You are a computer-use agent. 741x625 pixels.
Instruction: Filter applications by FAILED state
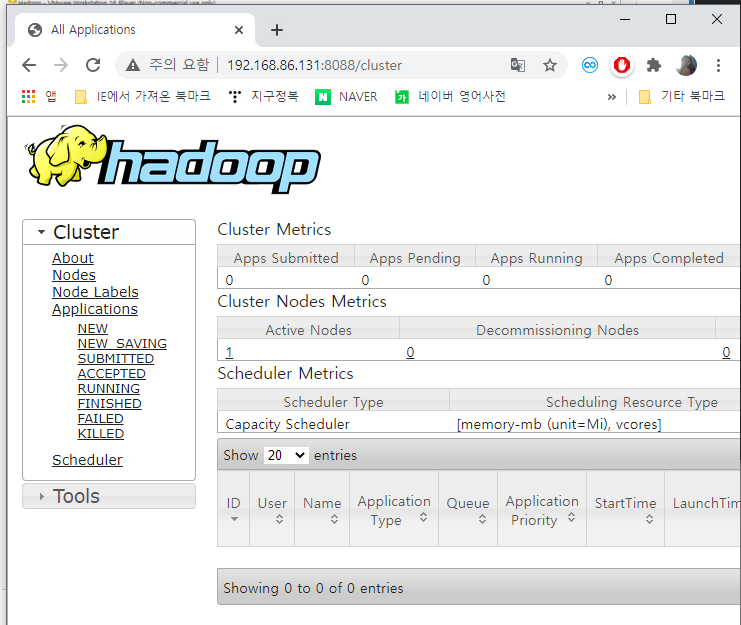(x=101, y=419)
